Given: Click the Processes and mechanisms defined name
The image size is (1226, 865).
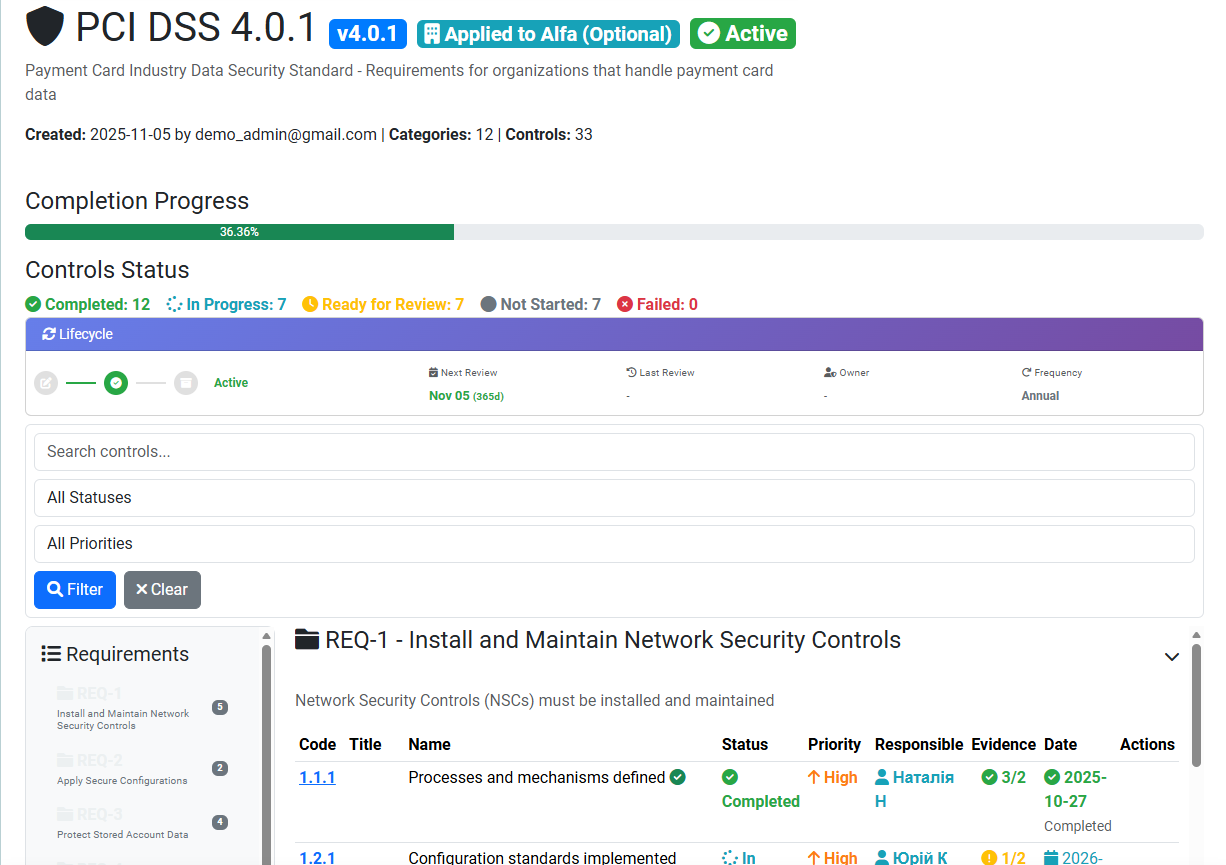Looking at the screenshot, I should coord(537,777).
